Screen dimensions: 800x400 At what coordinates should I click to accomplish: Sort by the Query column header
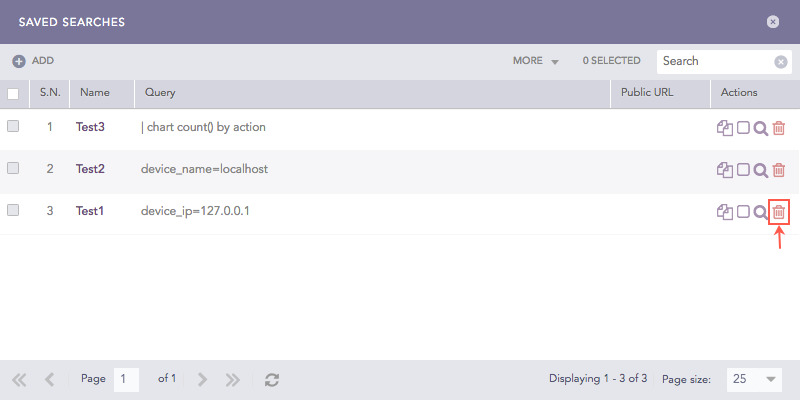click(x=160, y=93)
